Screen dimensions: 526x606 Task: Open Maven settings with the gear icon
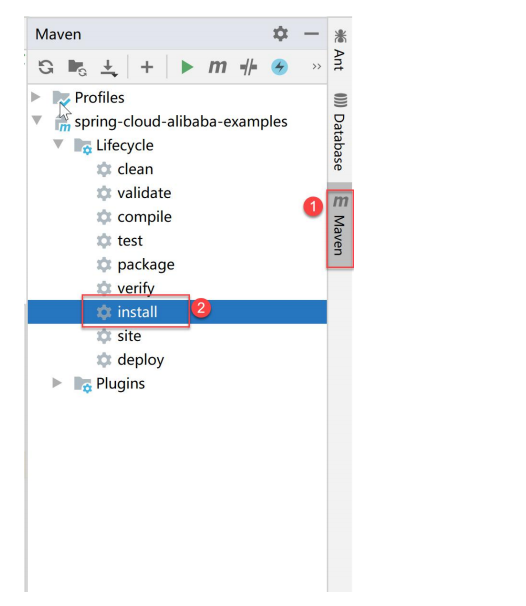click(x=281, y=34)
